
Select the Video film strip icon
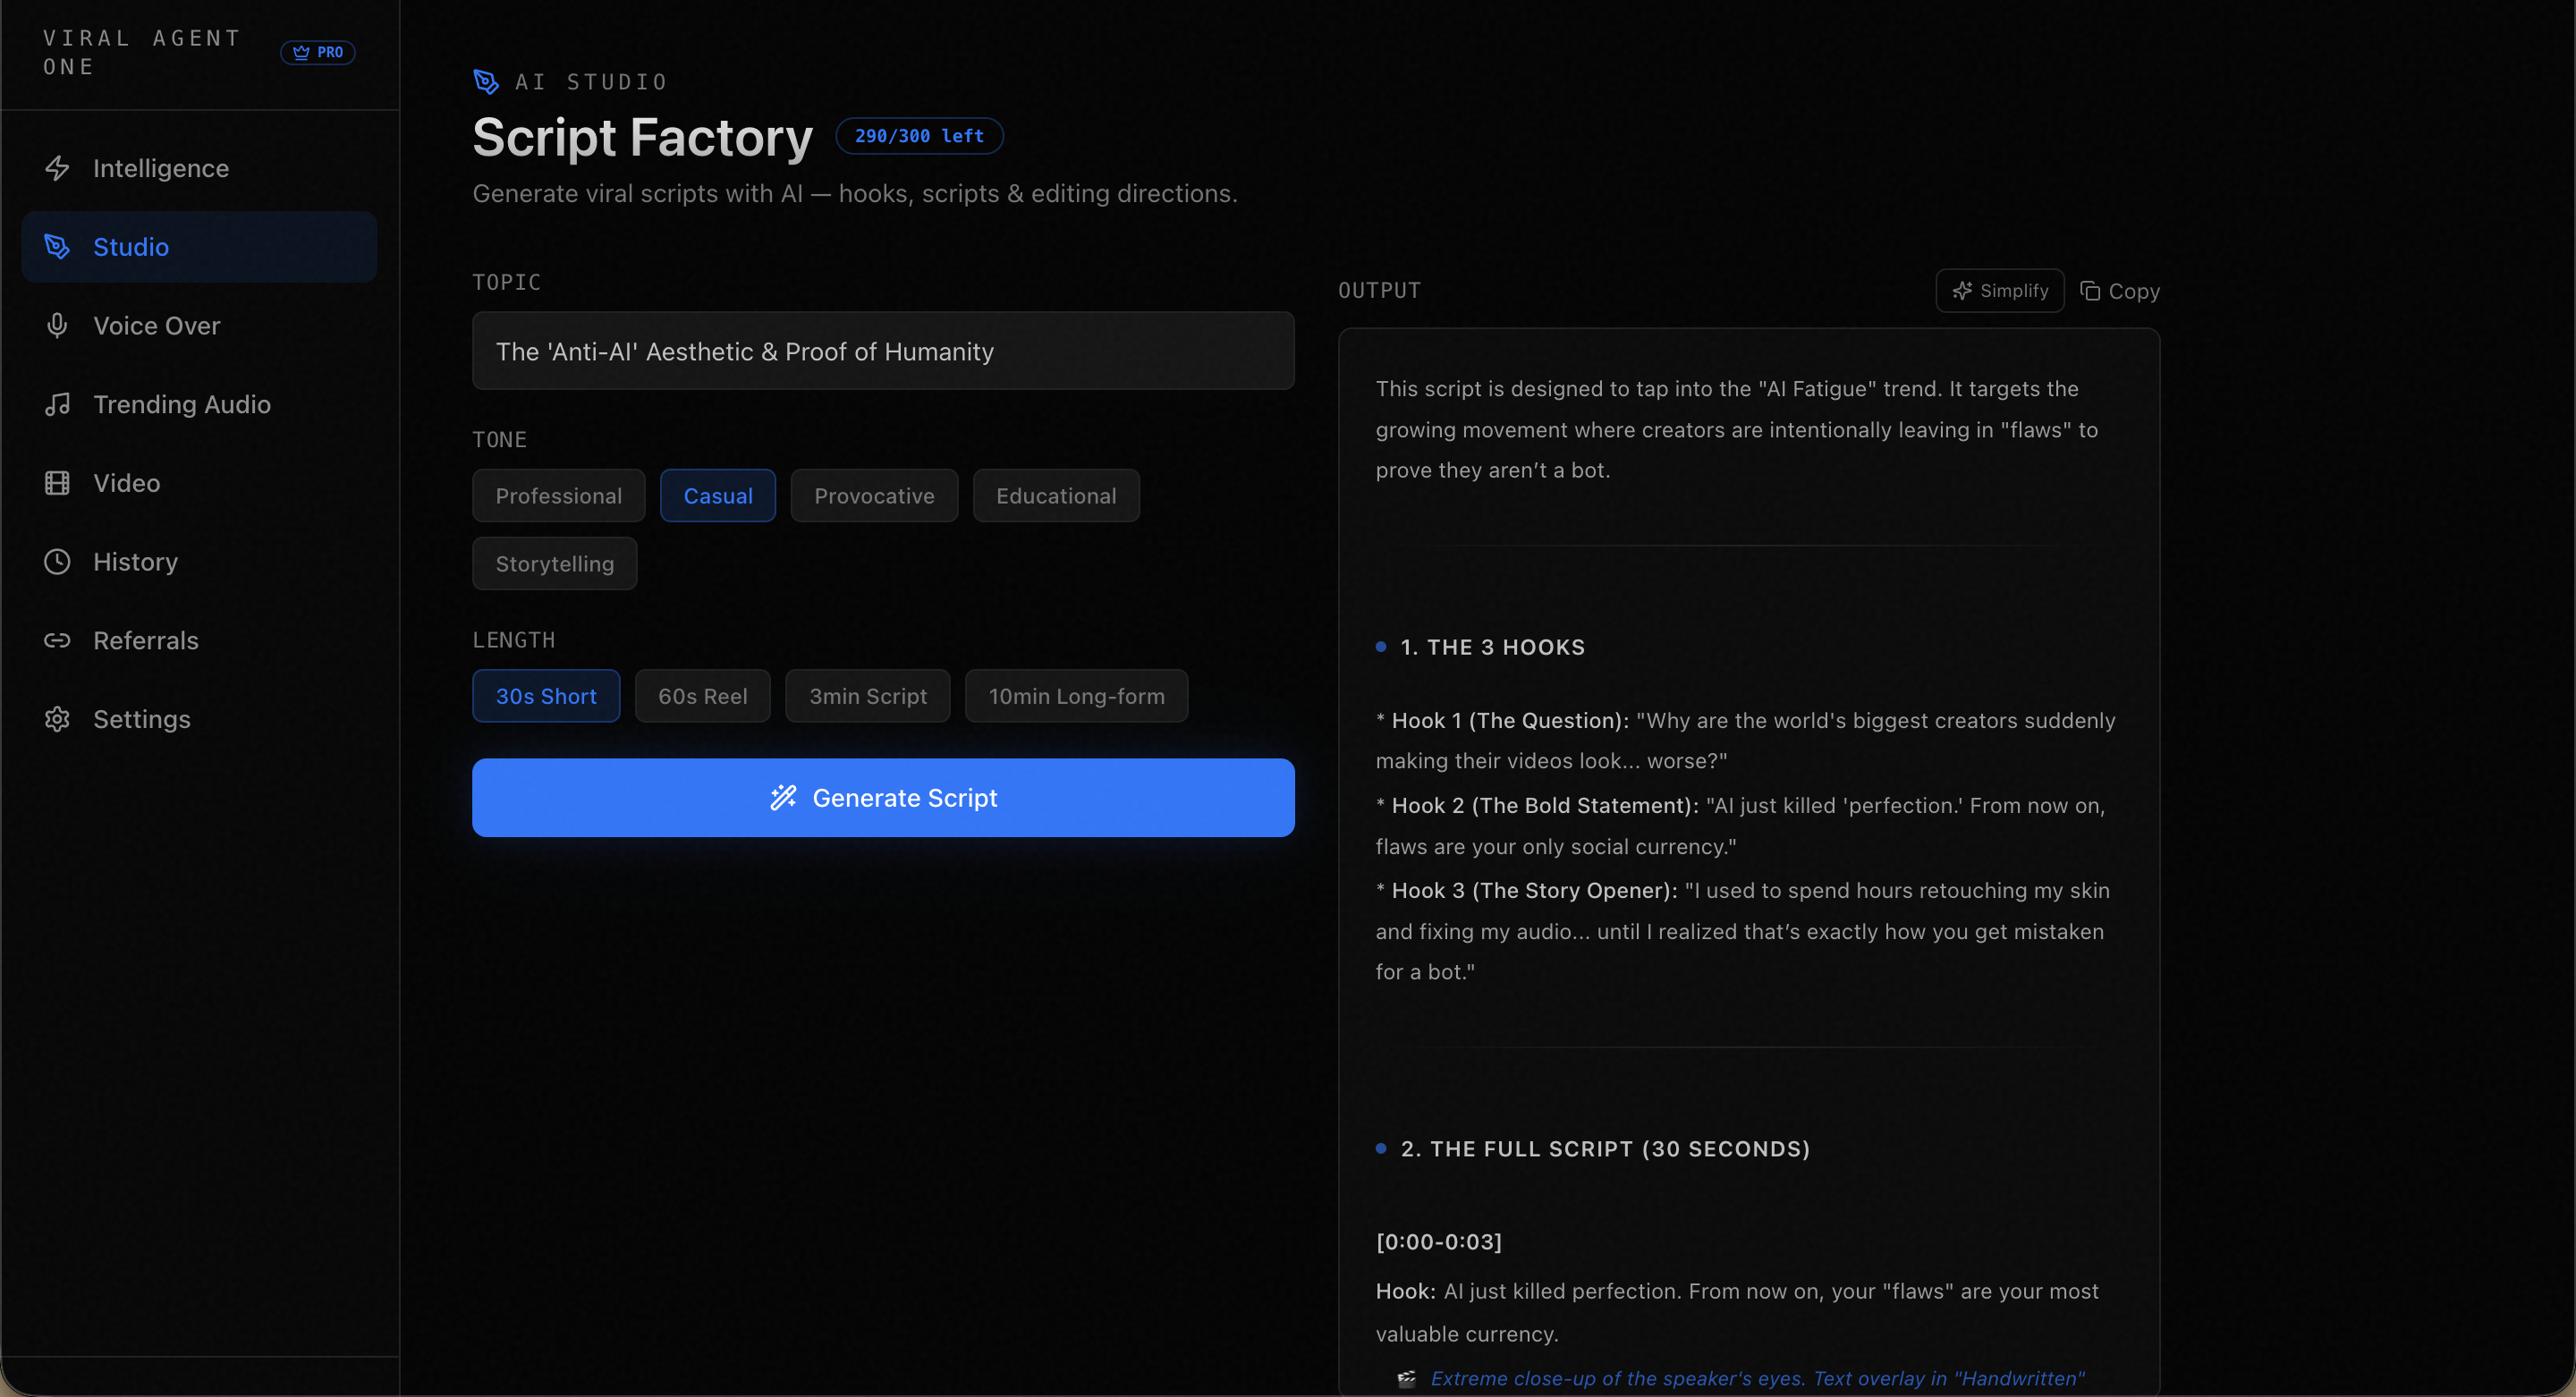(57, 482)
